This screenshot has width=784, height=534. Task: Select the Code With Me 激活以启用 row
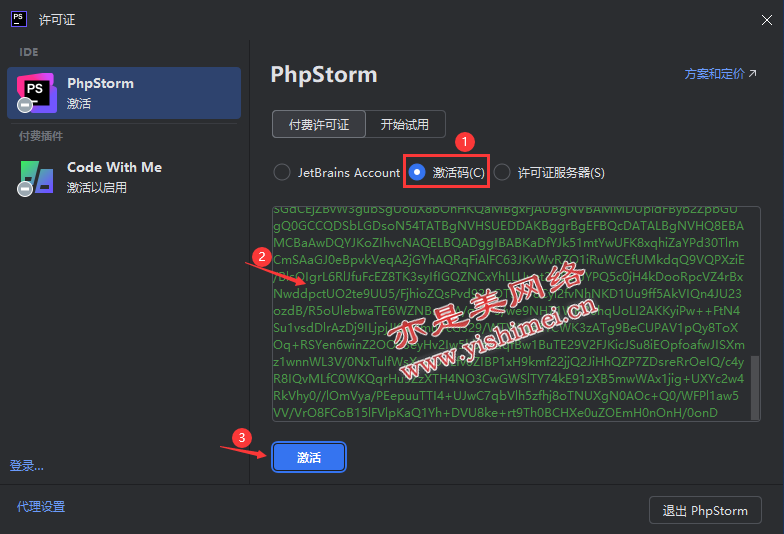pyautogui.click(x=124, y=177)
